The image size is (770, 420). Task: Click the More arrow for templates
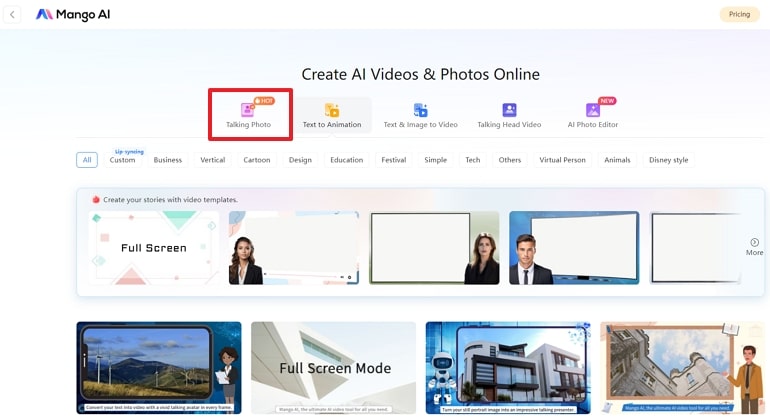click(754, 246)
